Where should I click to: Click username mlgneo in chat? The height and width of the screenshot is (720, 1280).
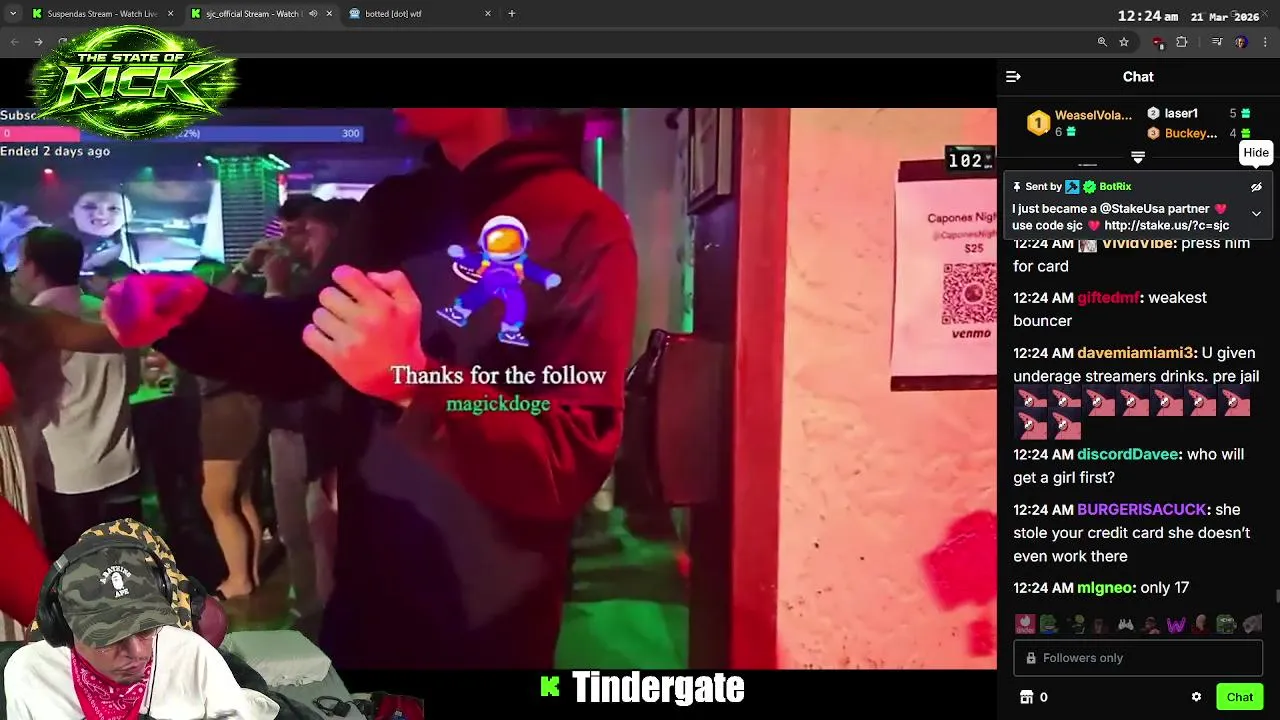point(1106,588)
